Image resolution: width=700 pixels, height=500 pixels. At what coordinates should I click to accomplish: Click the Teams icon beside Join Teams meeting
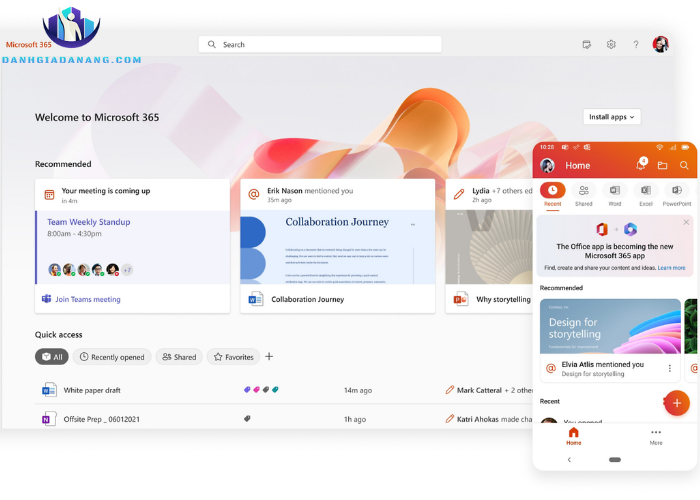pos(46,299)
